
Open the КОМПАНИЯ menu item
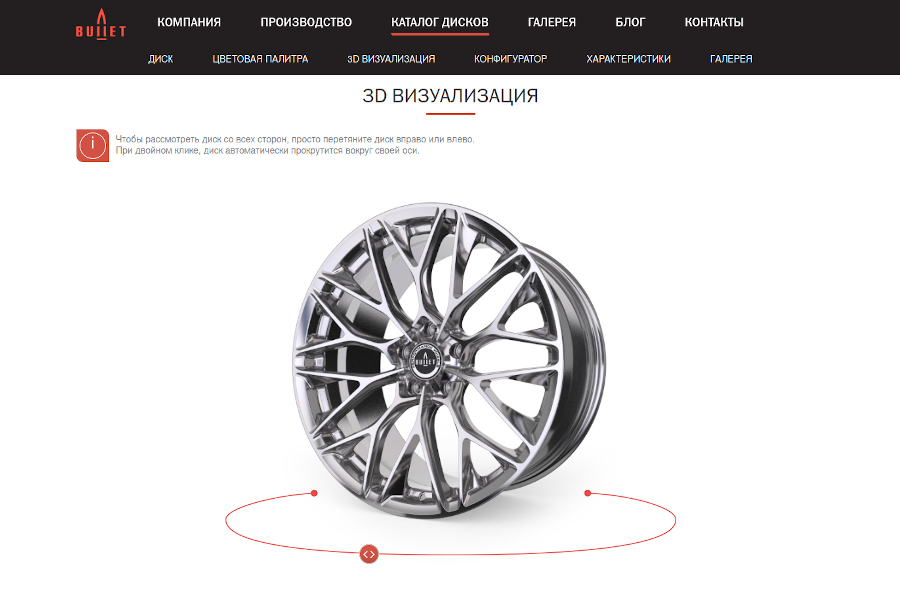click(x=189, y=22)
